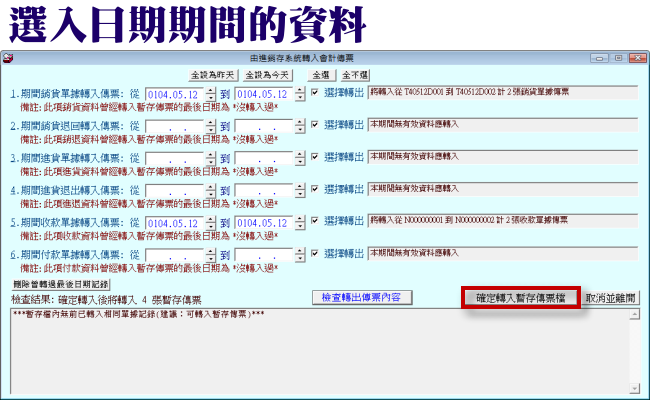Viewport: 650px width, 400px height.
Task: Click 取消並離開 to cancel and exit
Action: [x=610, y=297]
